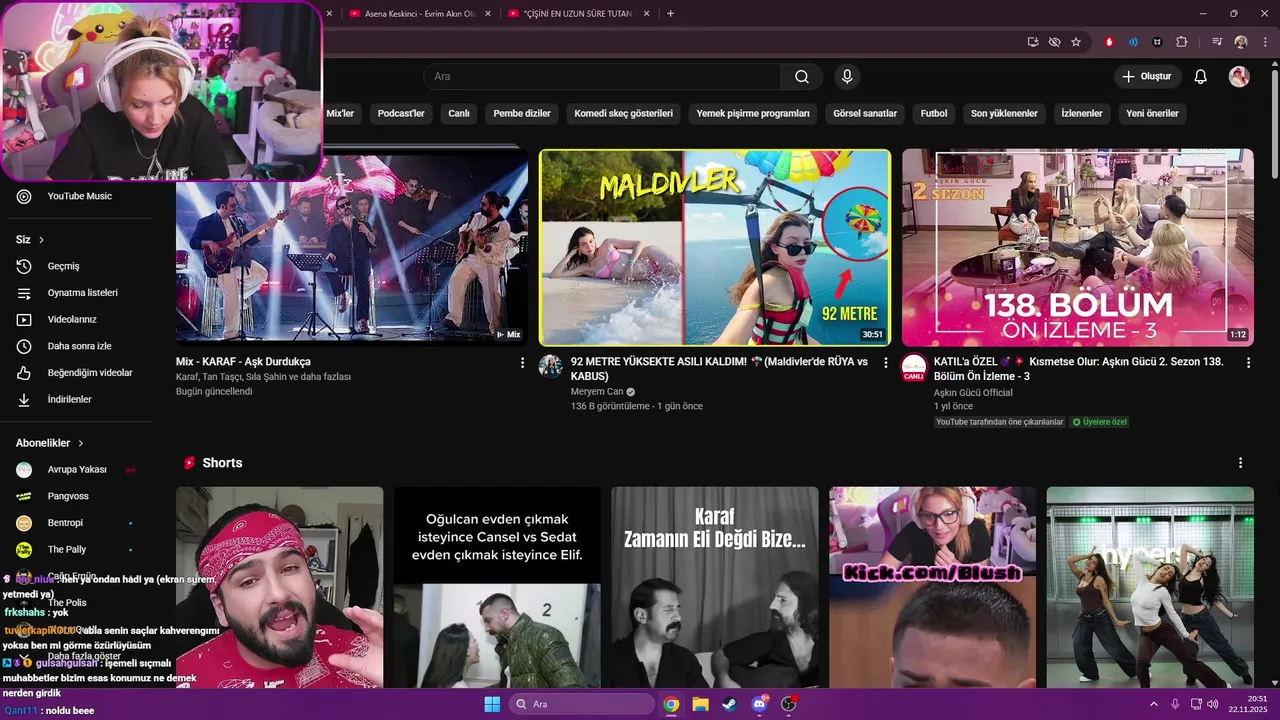Open Windows Start menu
Viewport: 1280px width, 720px height.
click(492, 704)
